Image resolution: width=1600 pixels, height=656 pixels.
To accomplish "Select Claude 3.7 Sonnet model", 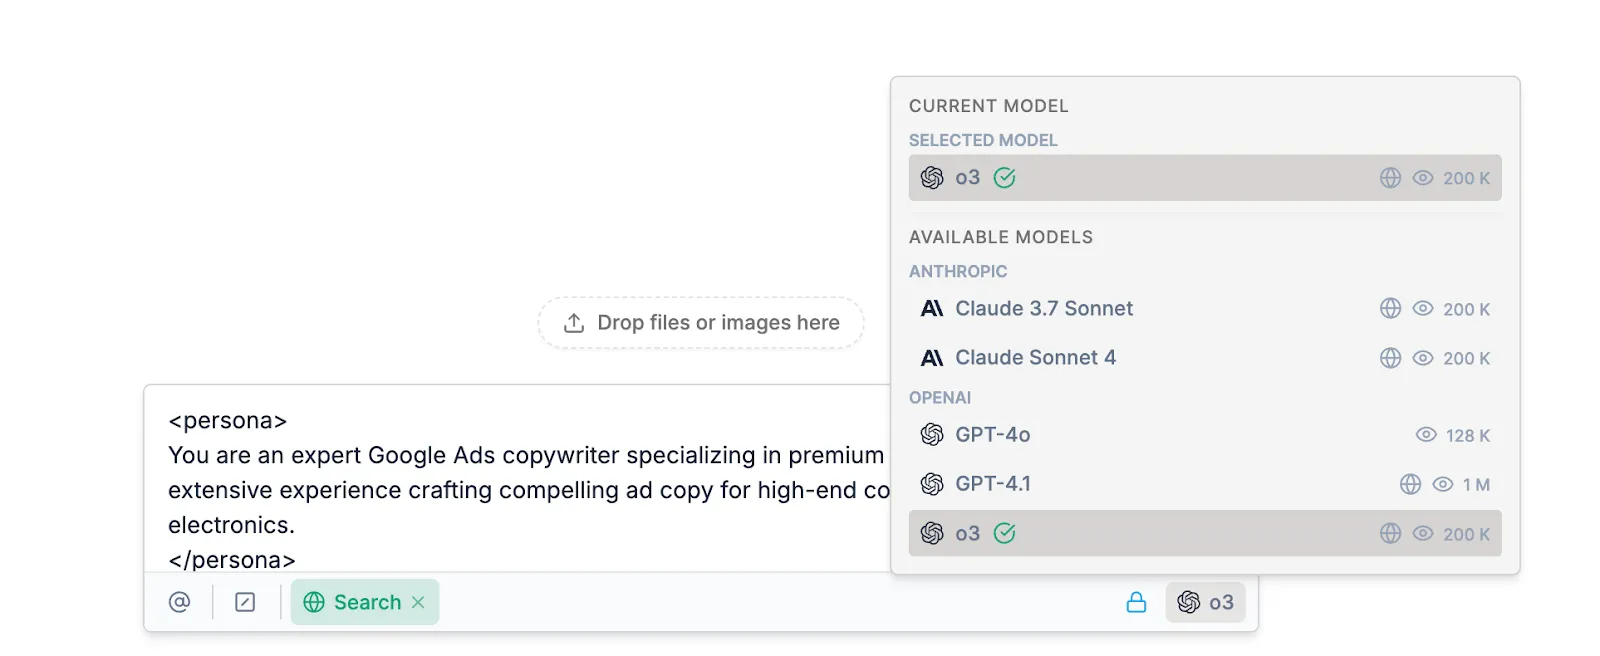I will (x=1205, y=309).
